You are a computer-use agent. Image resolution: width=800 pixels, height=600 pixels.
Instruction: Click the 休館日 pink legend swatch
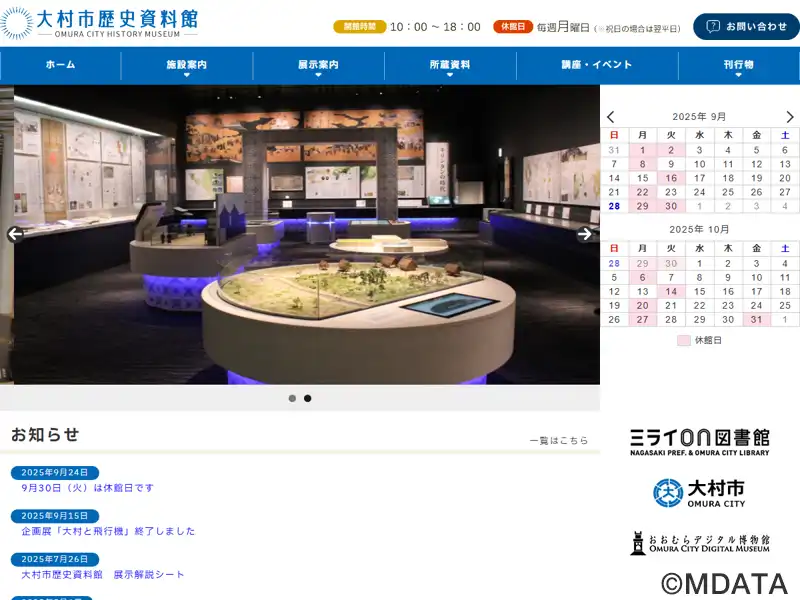[x=684, y=340]
